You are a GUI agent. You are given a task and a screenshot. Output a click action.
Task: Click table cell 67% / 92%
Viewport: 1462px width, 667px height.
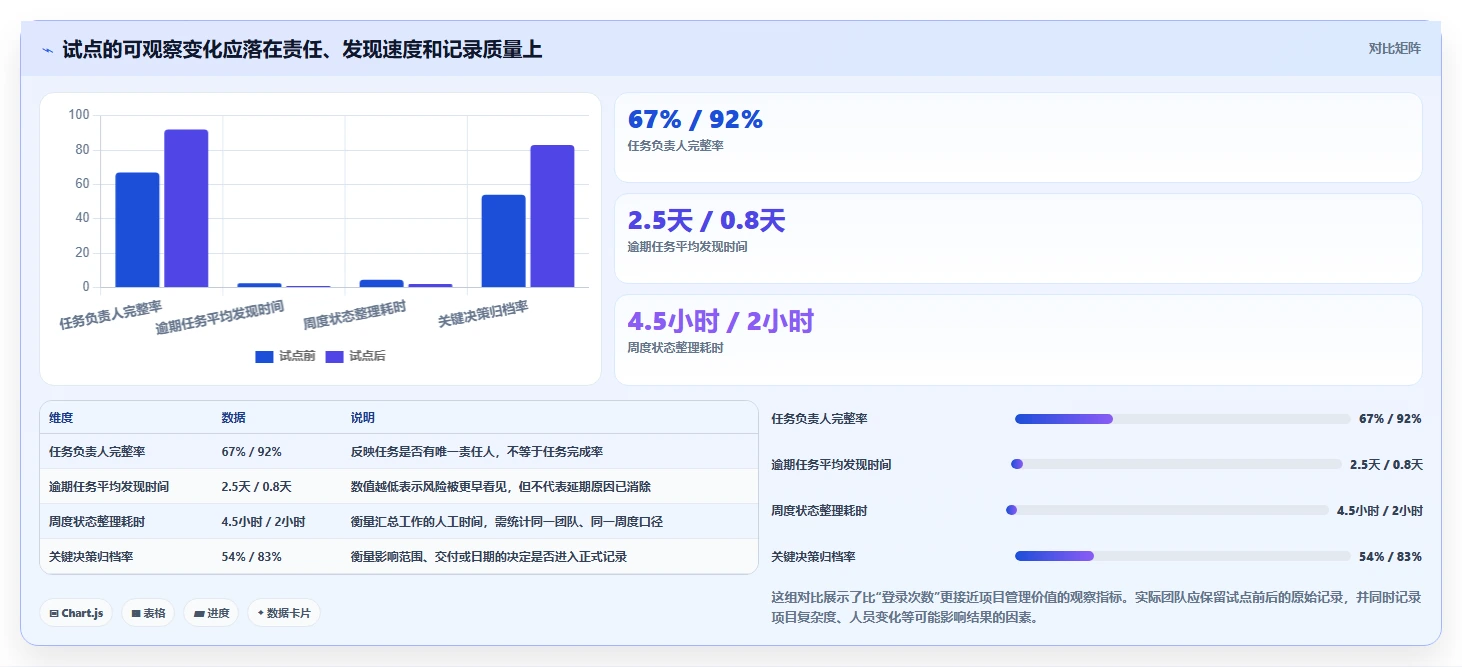tap(251, 452)
